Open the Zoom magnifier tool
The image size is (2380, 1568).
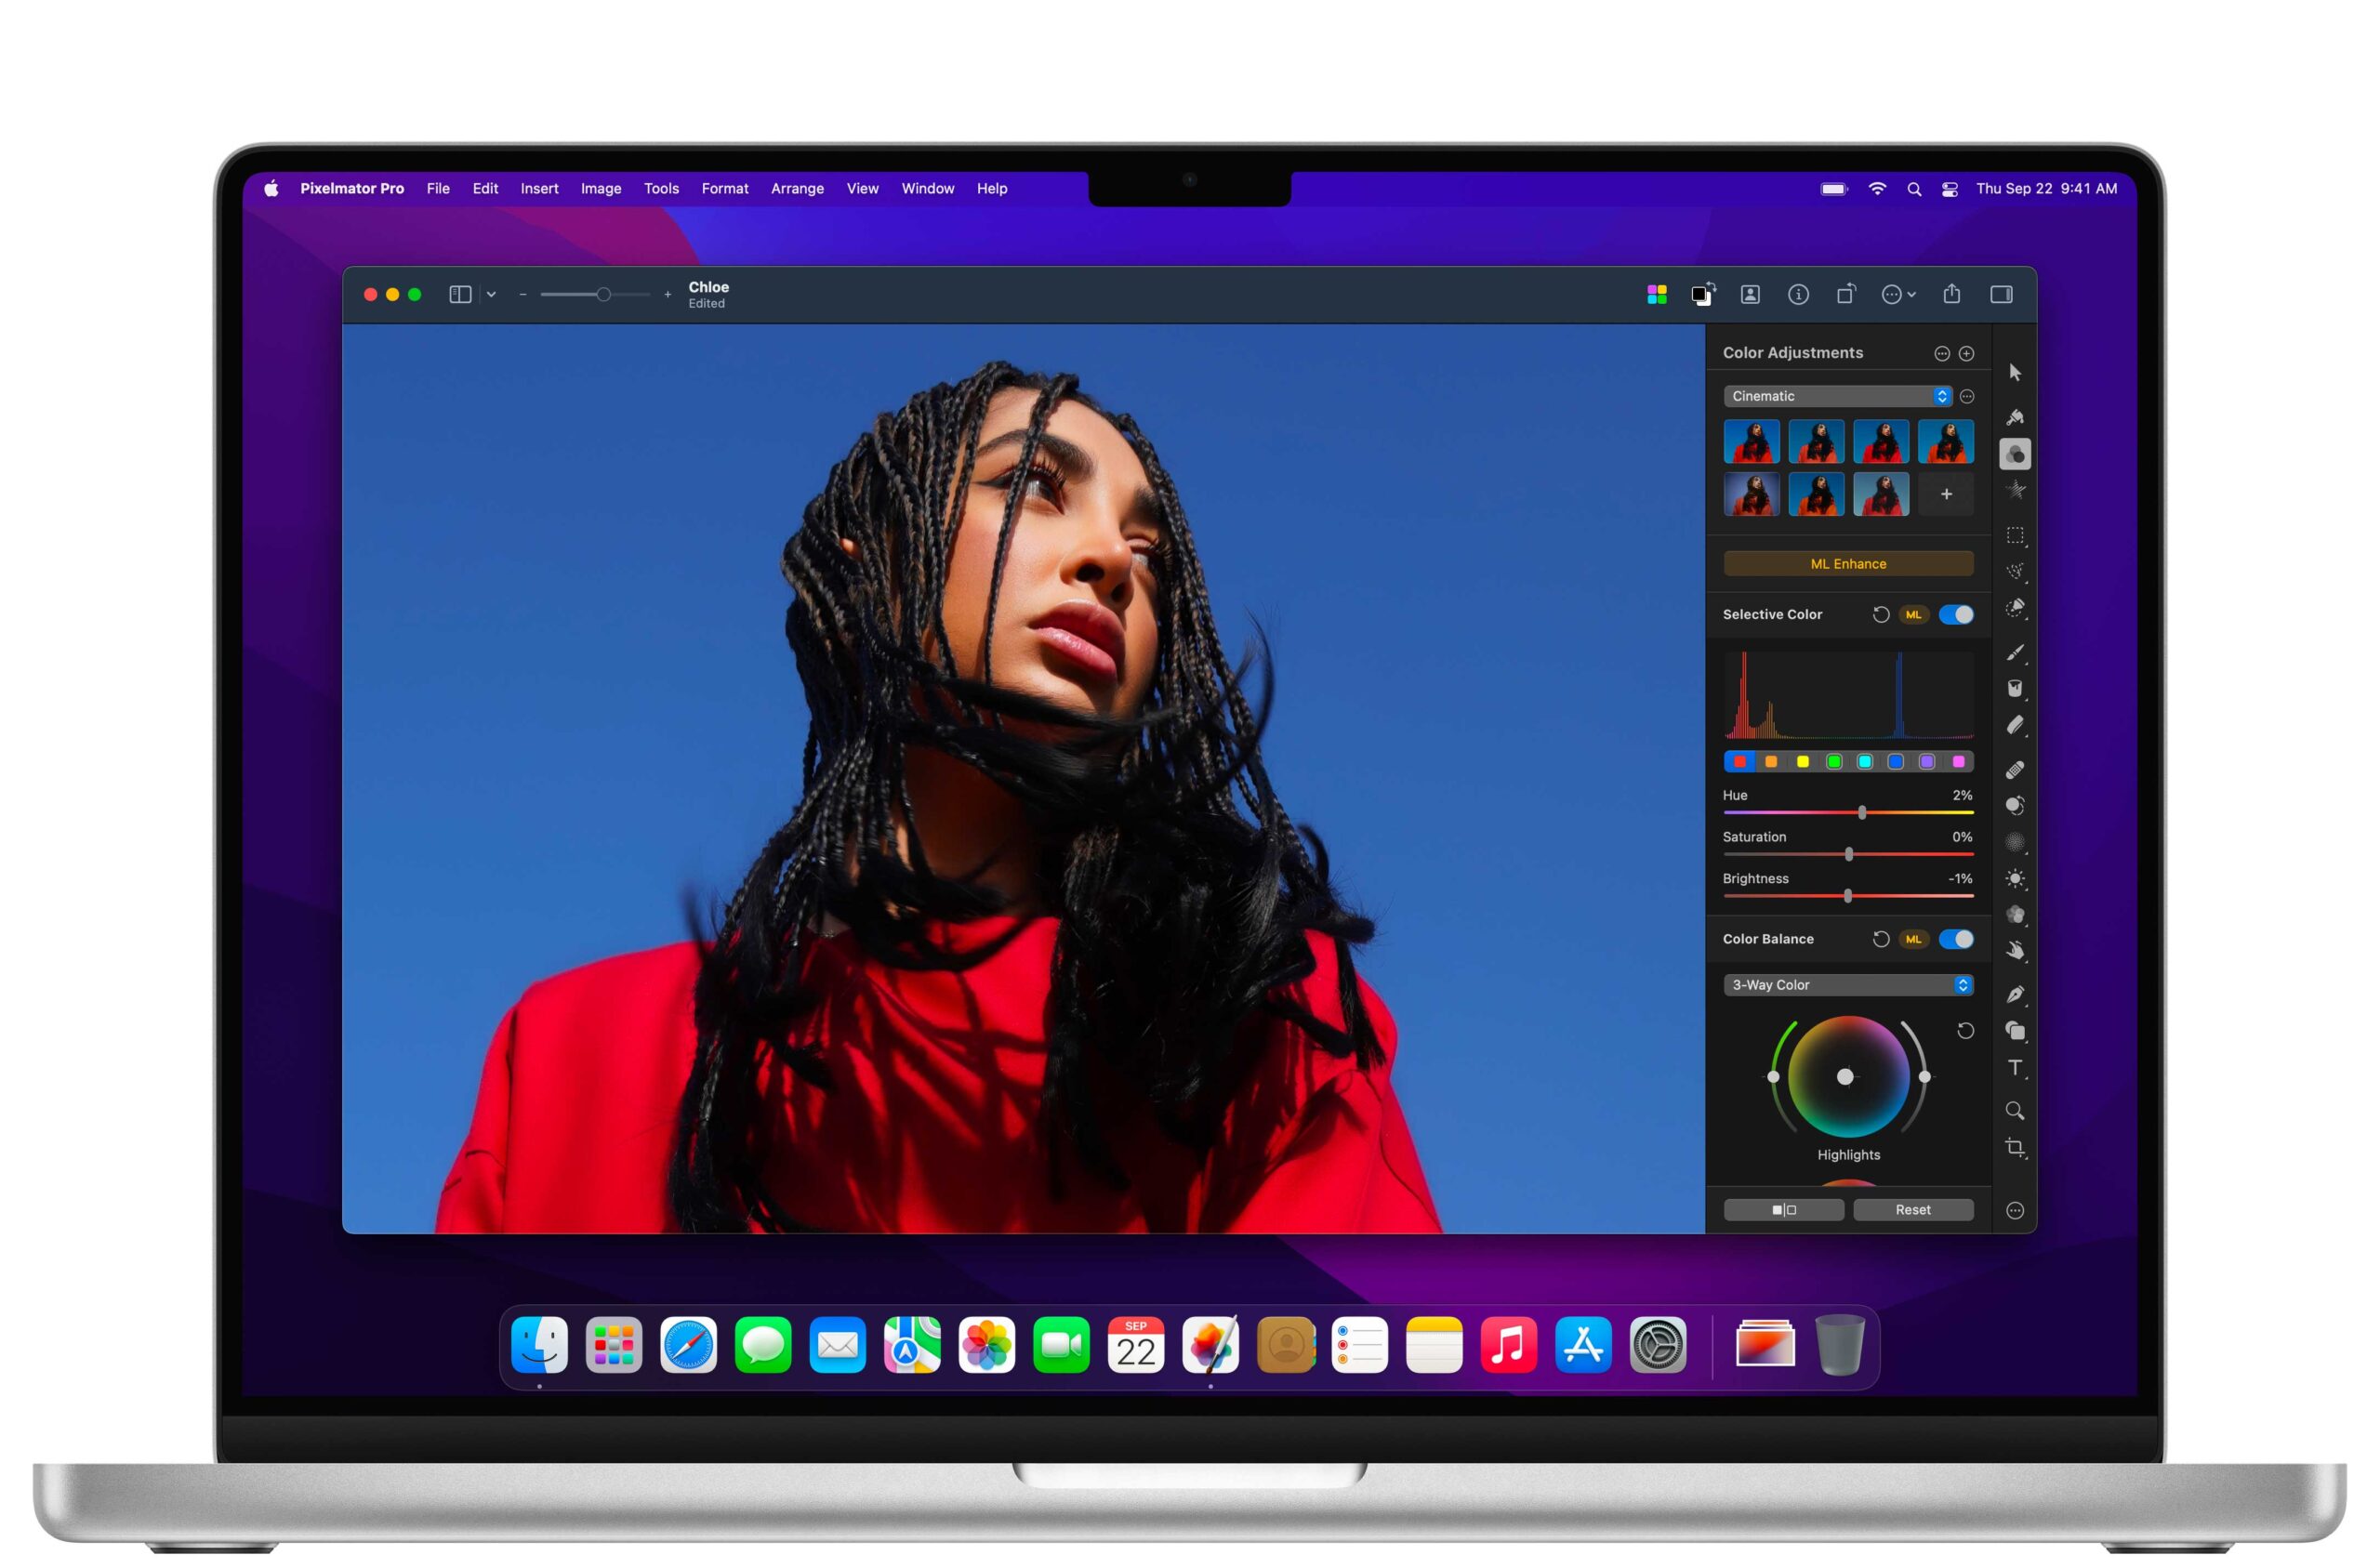point(2015,1110)
